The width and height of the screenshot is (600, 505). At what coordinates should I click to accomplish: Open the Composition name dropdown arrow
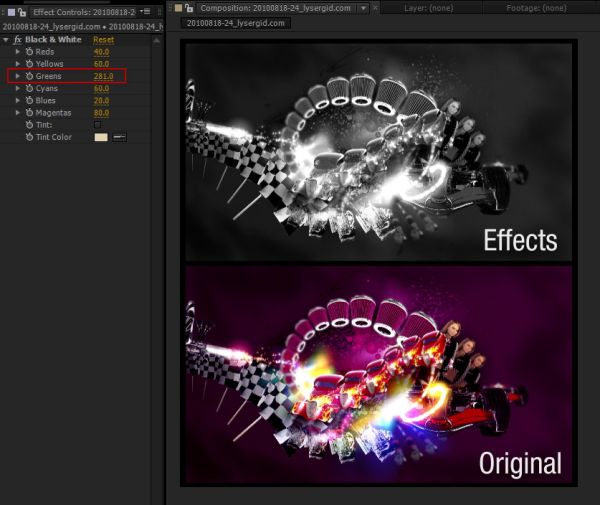pyautogui.click(x=363, y=8)
